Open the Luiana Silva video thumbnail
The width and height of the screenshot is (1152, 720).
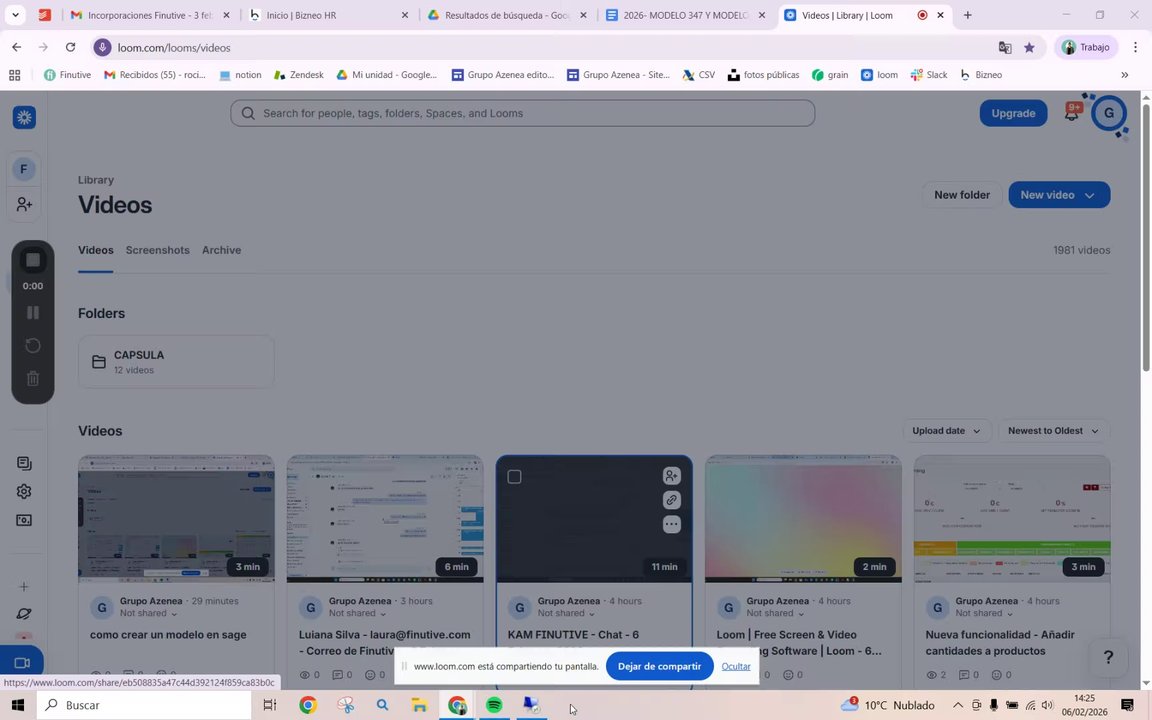click(385, 519)
